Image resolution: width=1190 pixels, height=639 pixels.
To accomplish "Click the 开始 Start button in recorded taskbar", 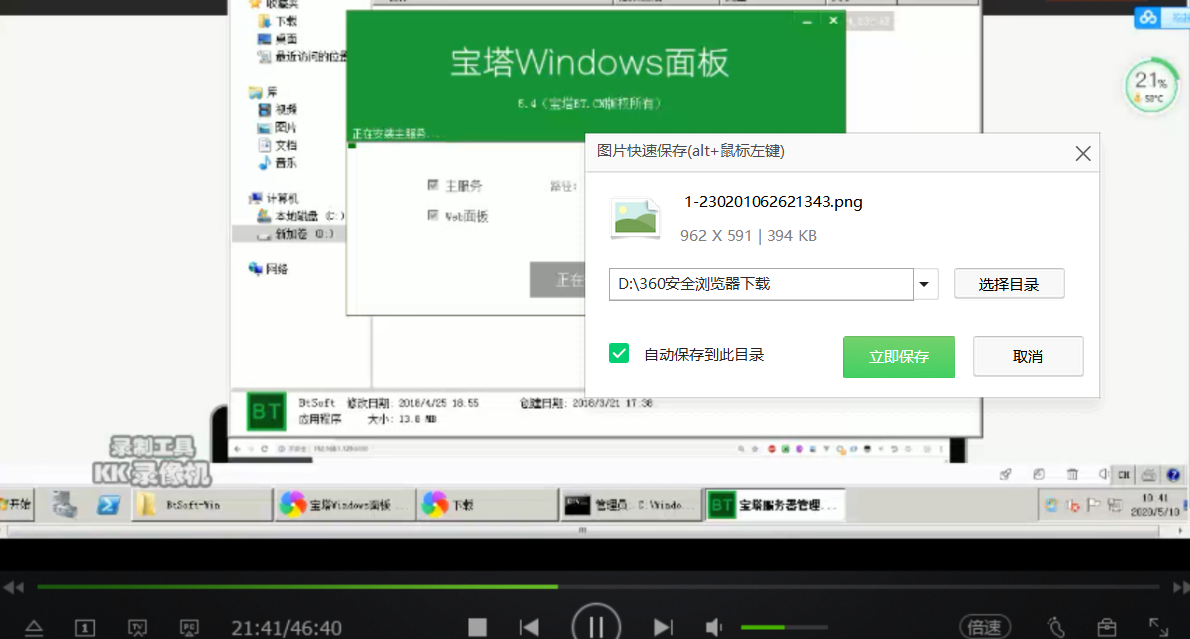I will (x=17, y=504).
